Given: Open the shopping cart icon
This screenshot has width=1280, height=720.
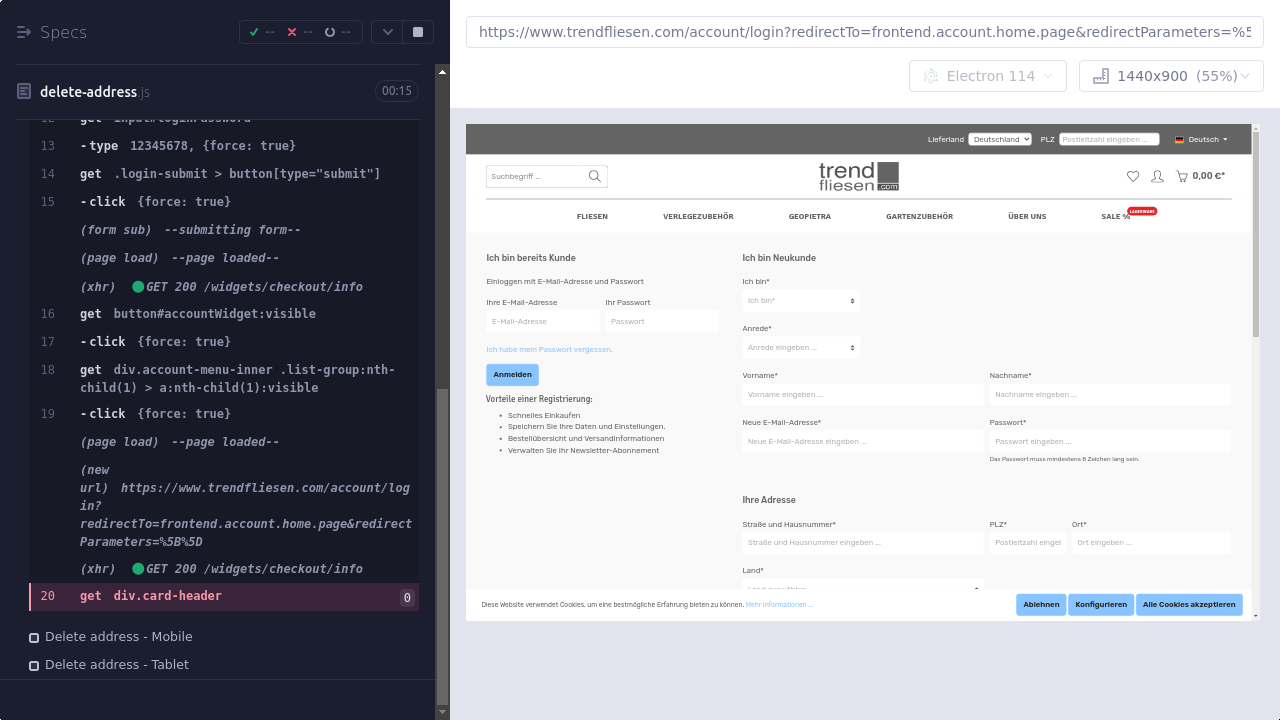Looking at the screenshot, I should point(1182,176).
